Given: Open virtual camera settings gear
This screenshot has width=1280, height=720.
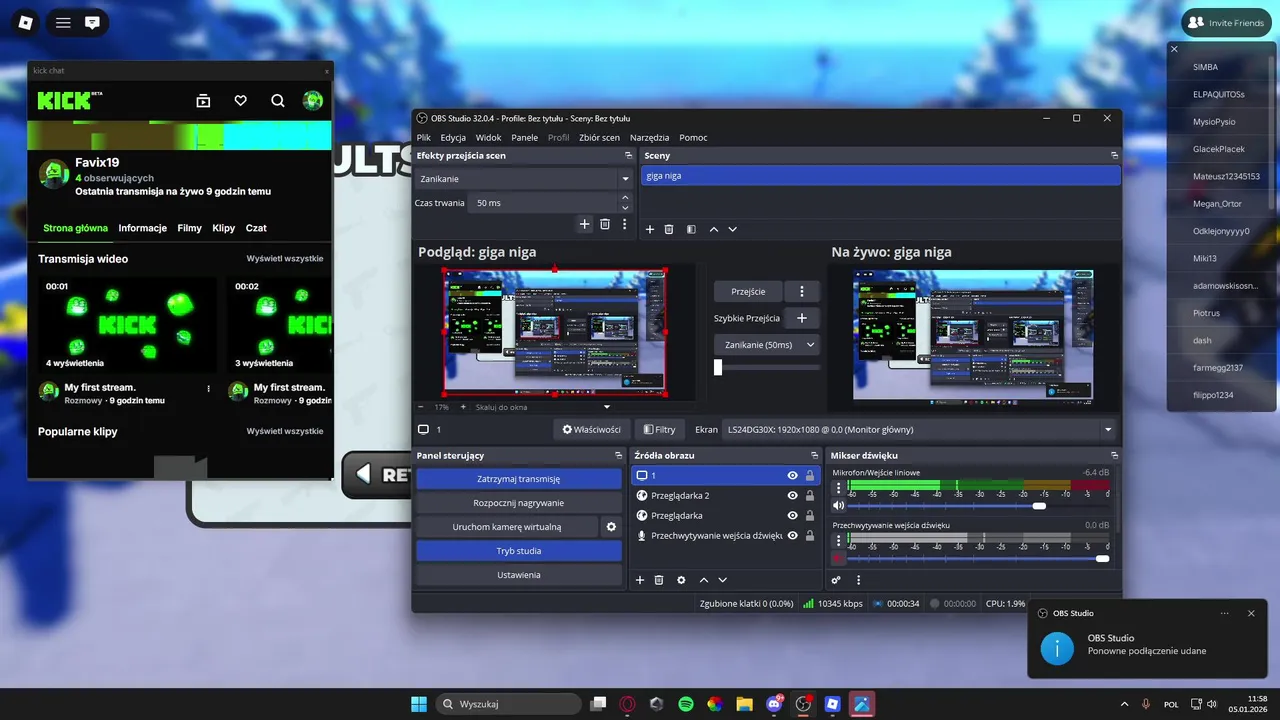Looking at the screenshot, I should (611, 527).
